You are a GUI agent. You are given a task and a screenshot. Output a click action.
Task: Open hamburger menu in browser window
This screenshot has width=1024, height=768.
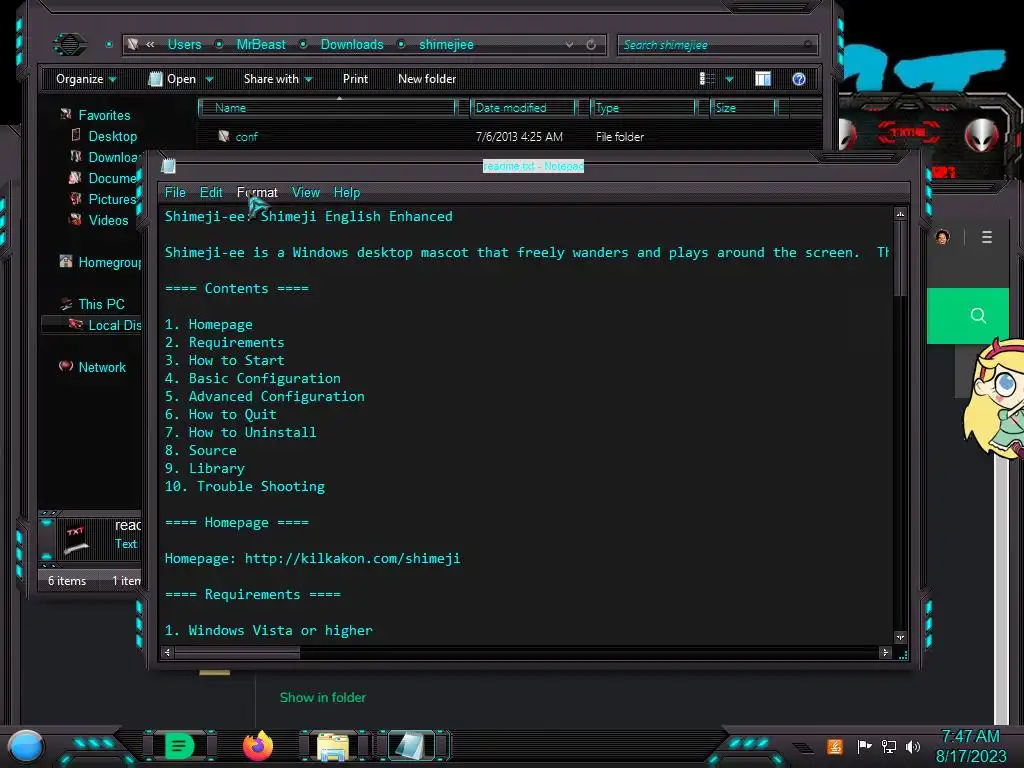[x=987, y=236]
